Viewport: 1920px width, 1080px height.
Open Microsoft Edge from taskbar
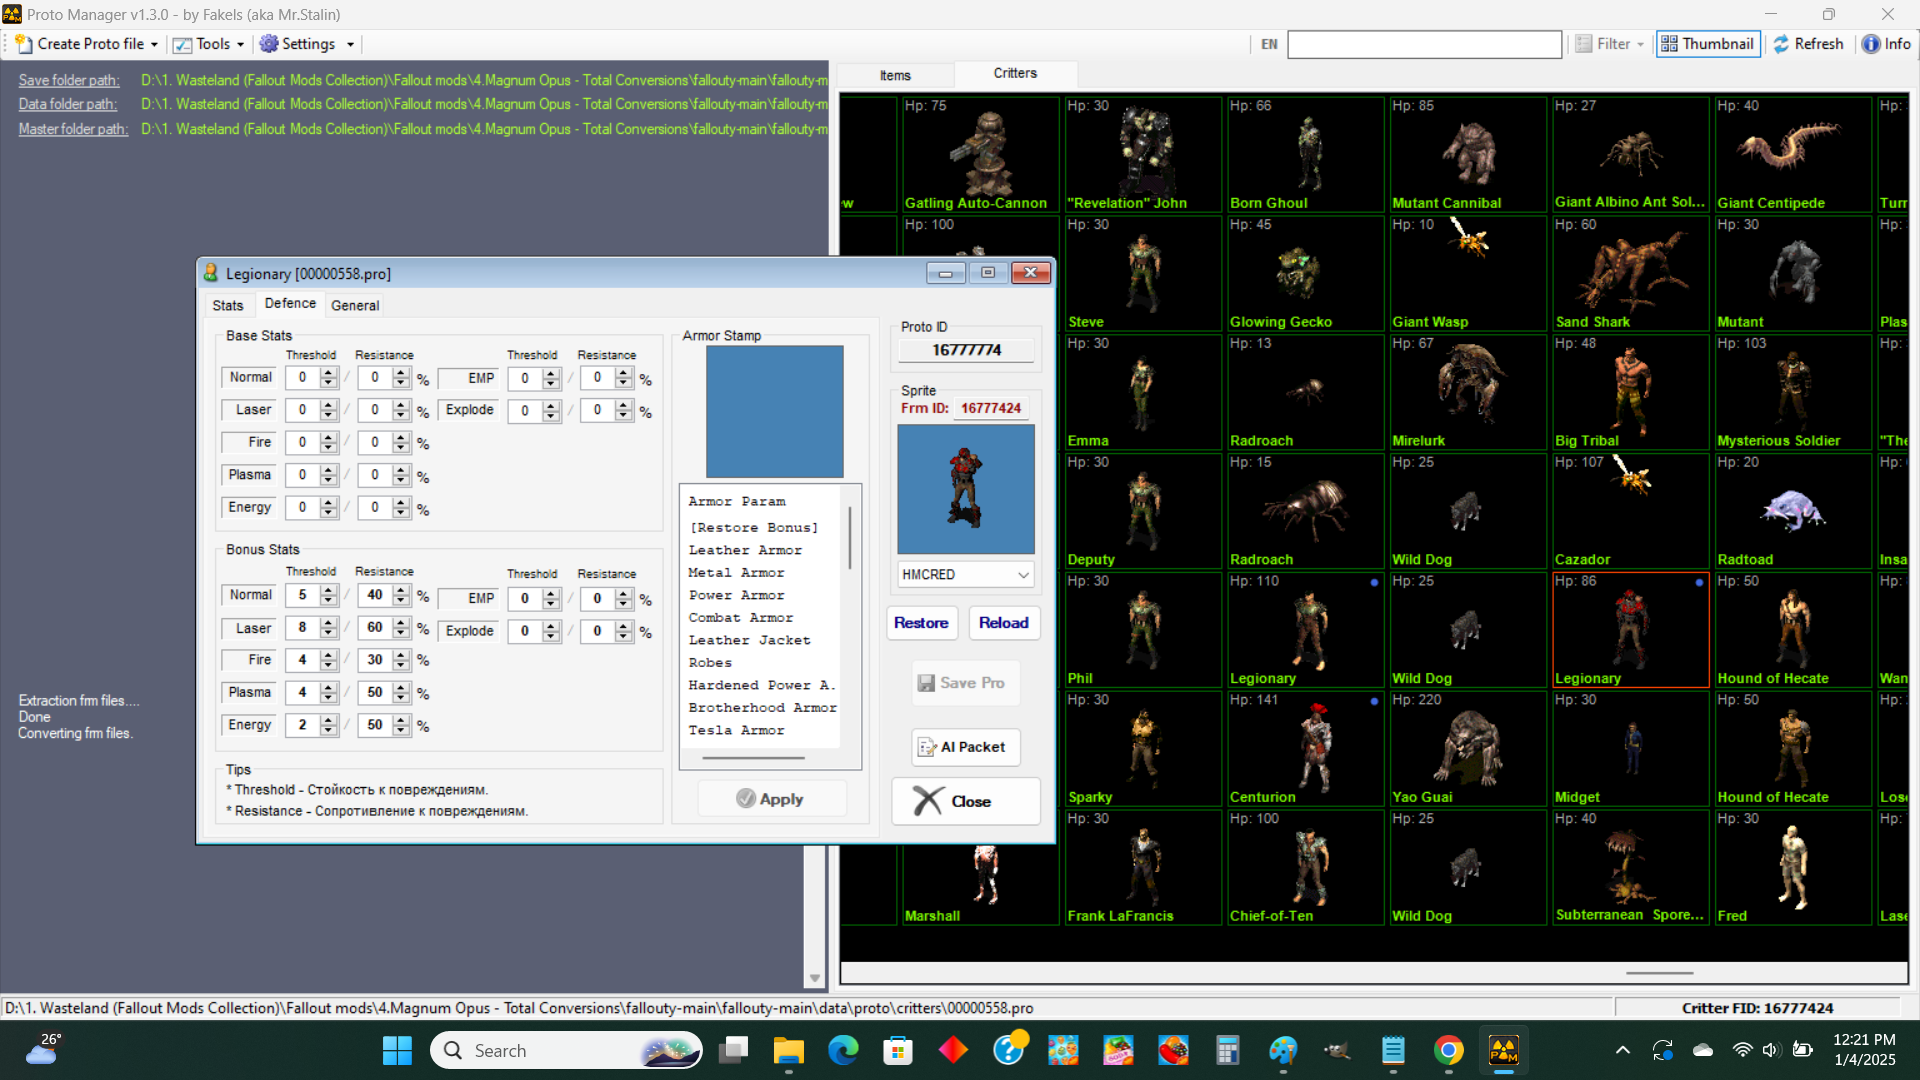click(843, 1050)
